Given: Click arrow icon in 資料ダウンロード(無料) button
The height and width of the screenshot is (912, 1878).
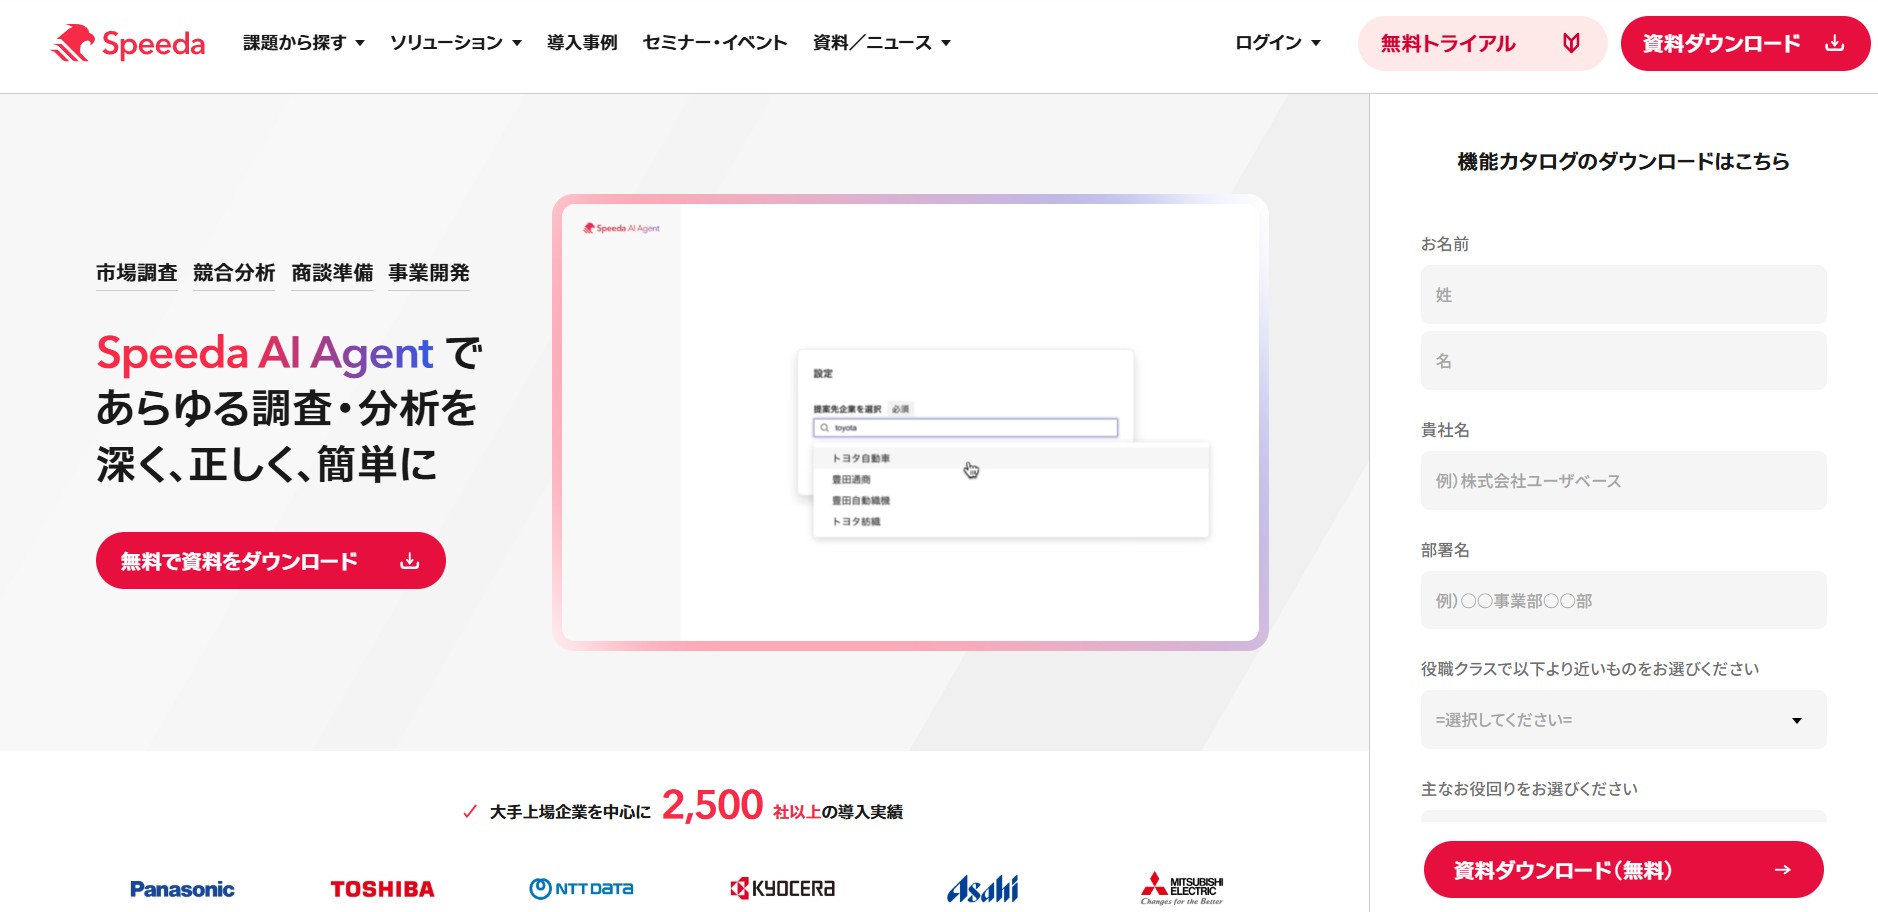Looking at the screenshot, I should pos(1782,870).
